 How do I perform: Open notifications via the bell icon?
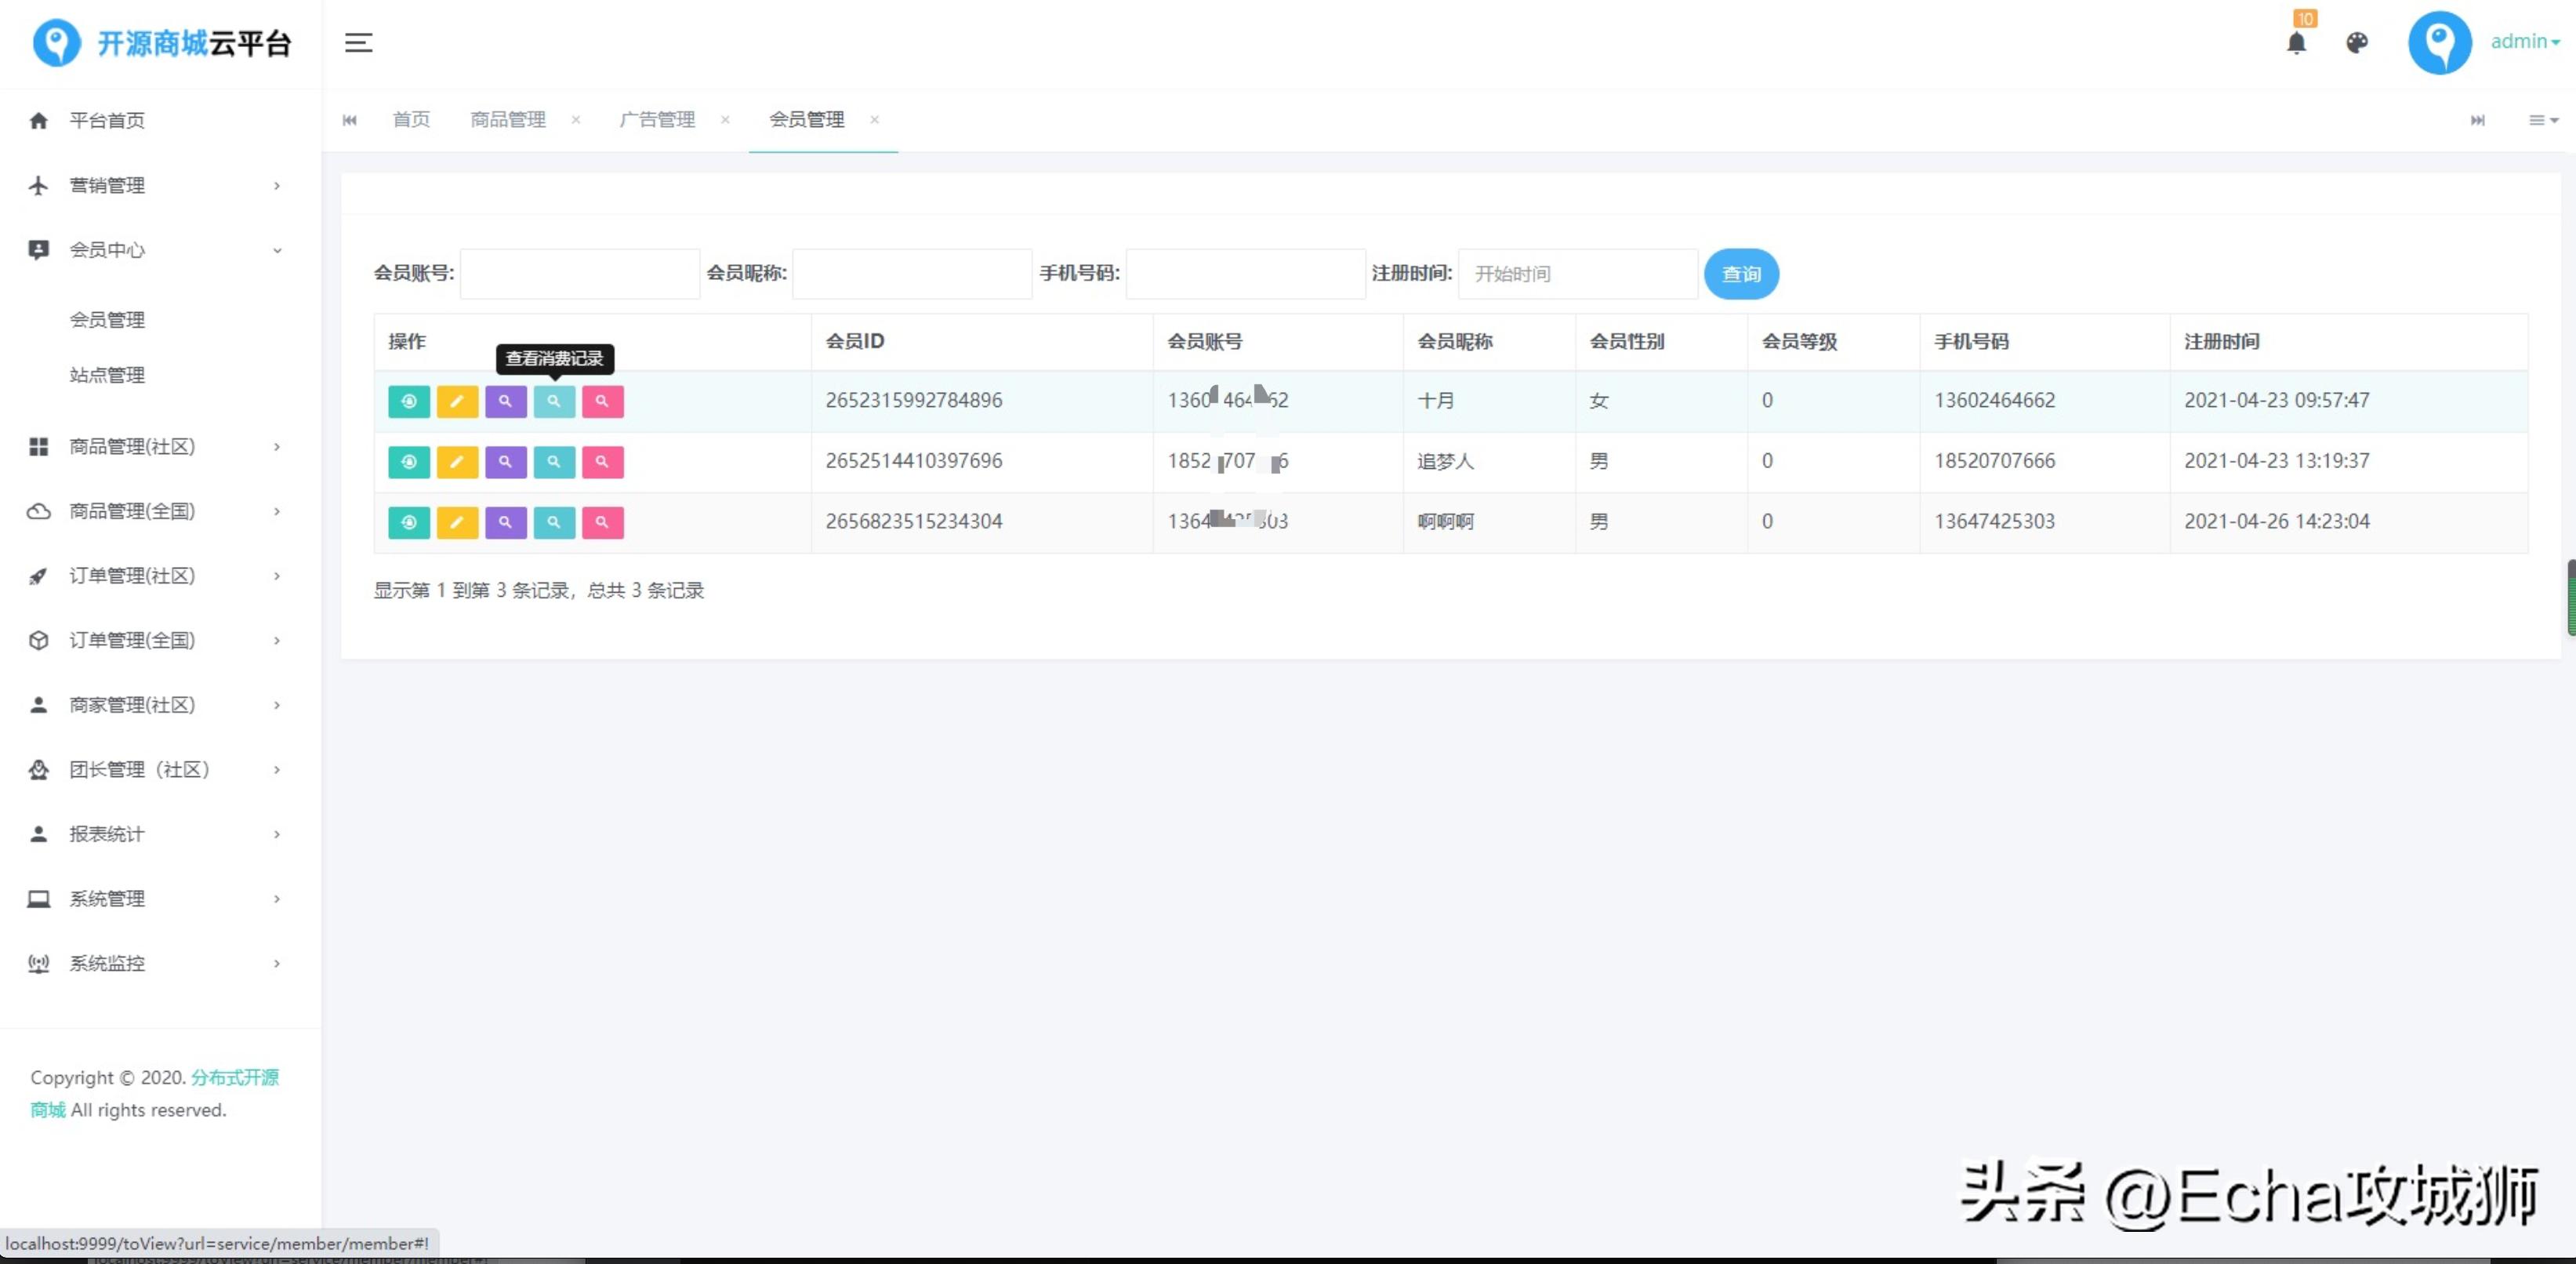2297,43
